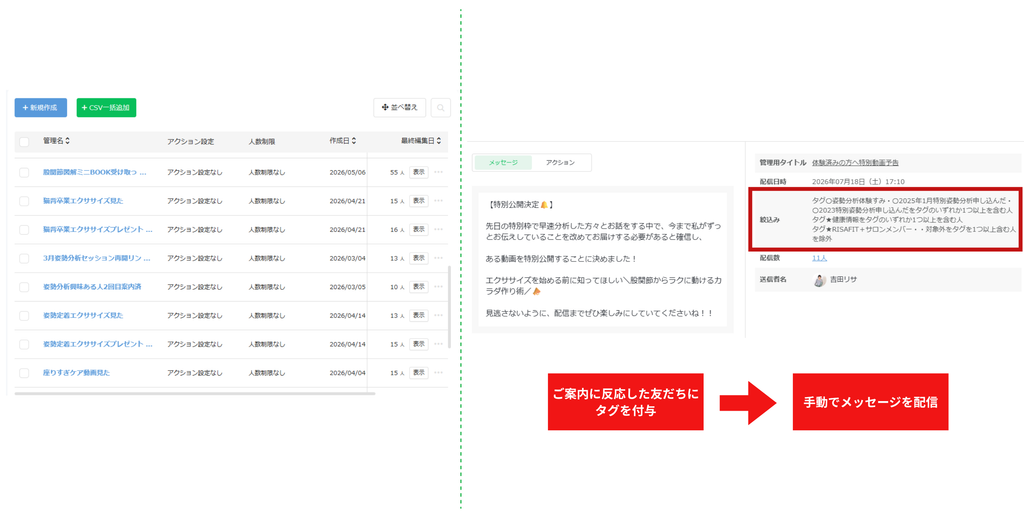Click the 2026/04/04 creation date cell

[x=347, y=373]
